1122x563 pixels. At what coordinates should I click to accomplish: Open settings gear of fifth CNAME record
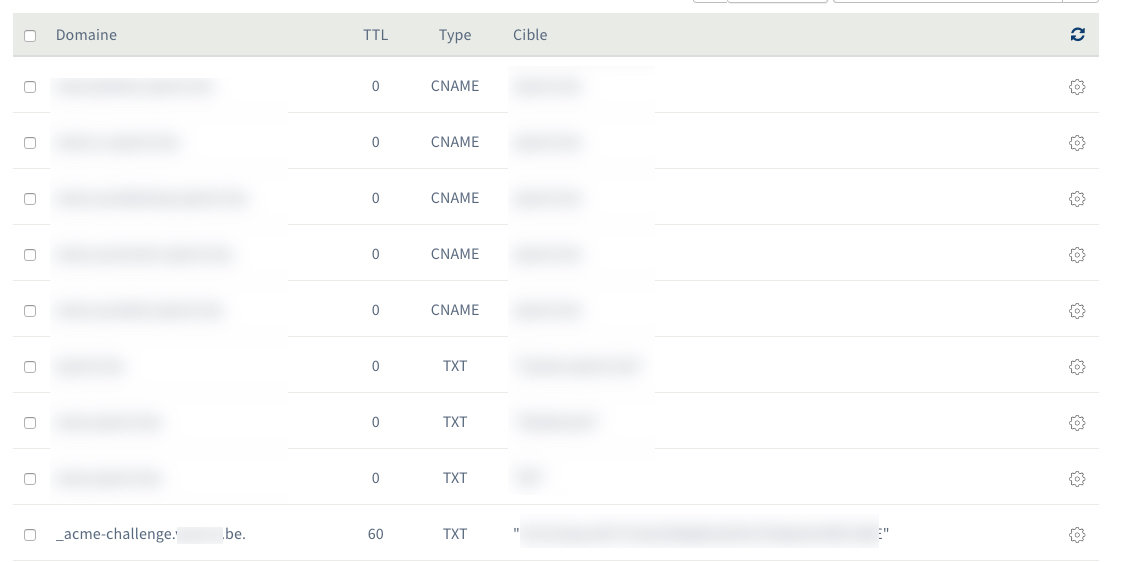[x=1077, y=311]
